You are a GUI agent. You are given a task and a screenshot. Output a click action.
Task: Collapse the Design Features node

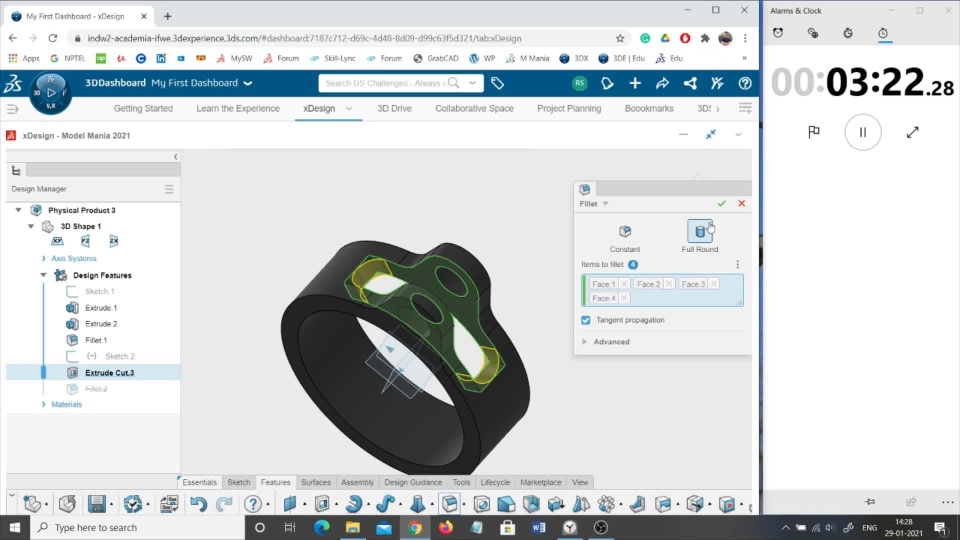point(43,275)
